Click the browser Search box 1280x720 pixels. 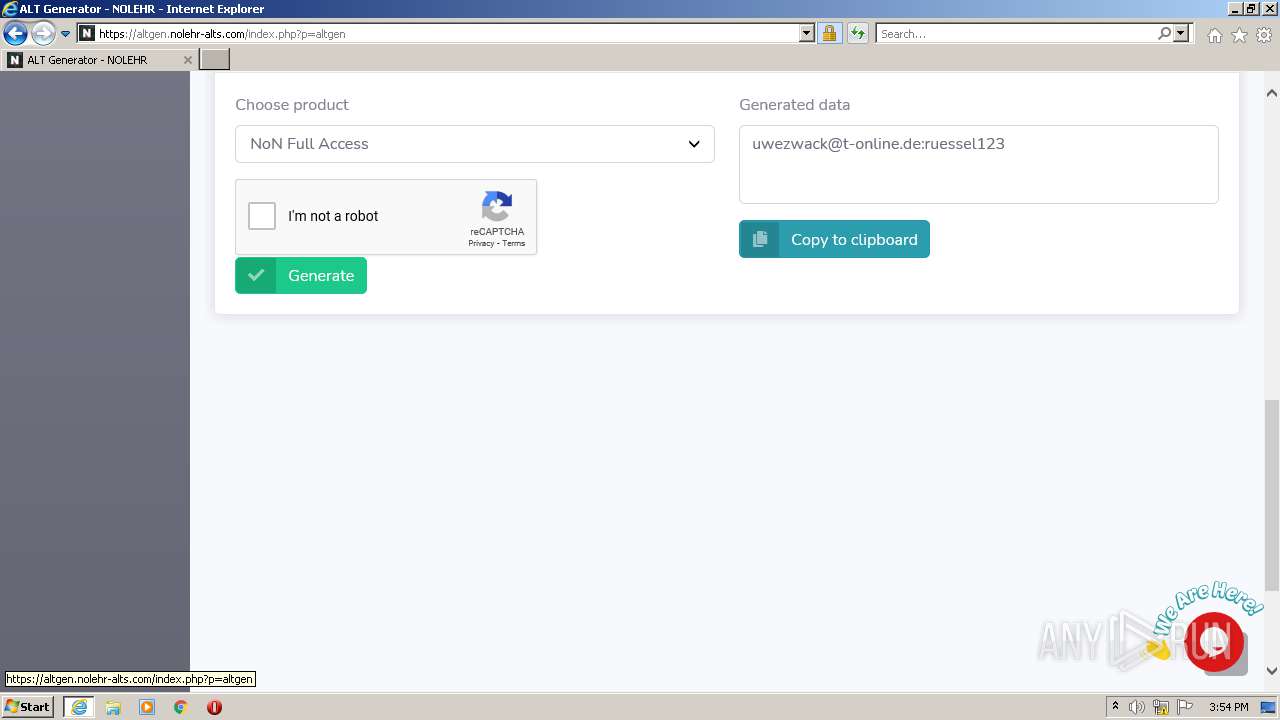(1016, 34)
